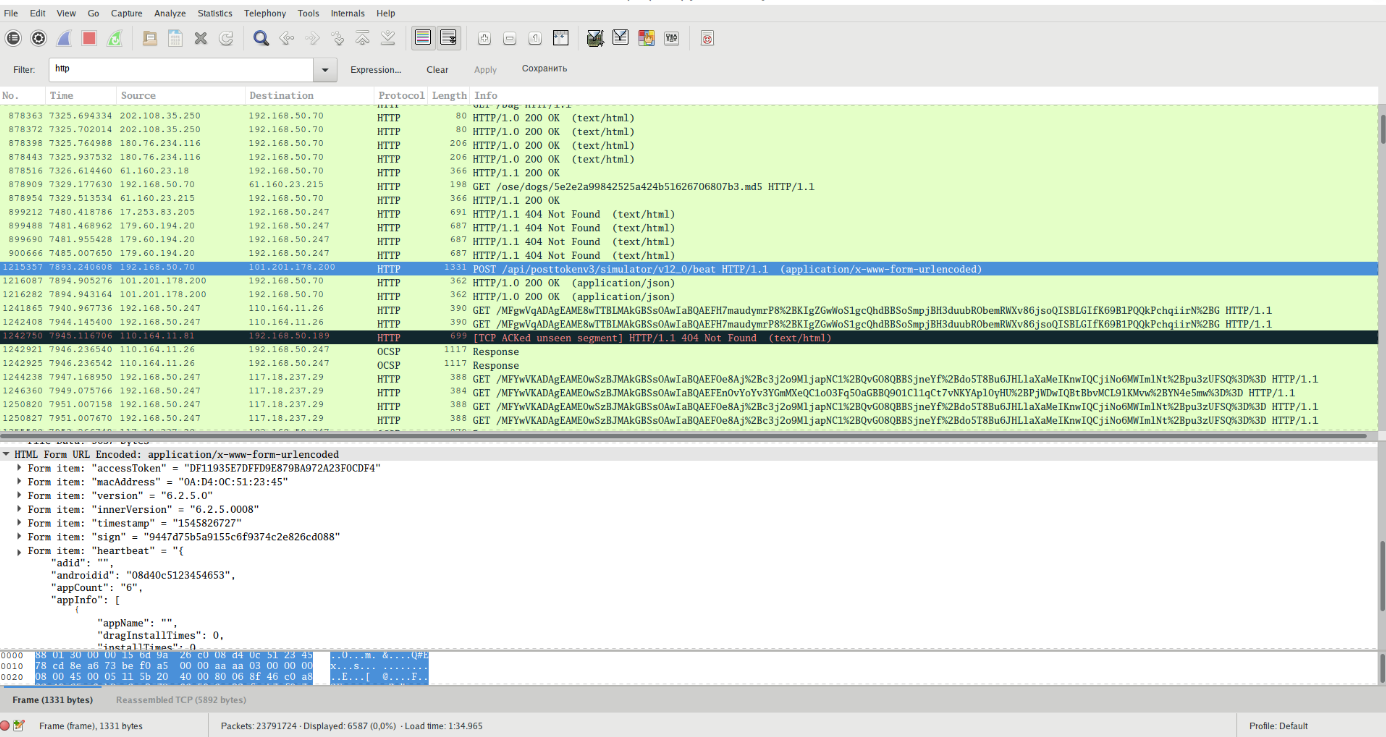Collapse HTML Form URL Encoded section
Image resolution: width=1386 pixels, height=737 pixels.
coord(6,454)
